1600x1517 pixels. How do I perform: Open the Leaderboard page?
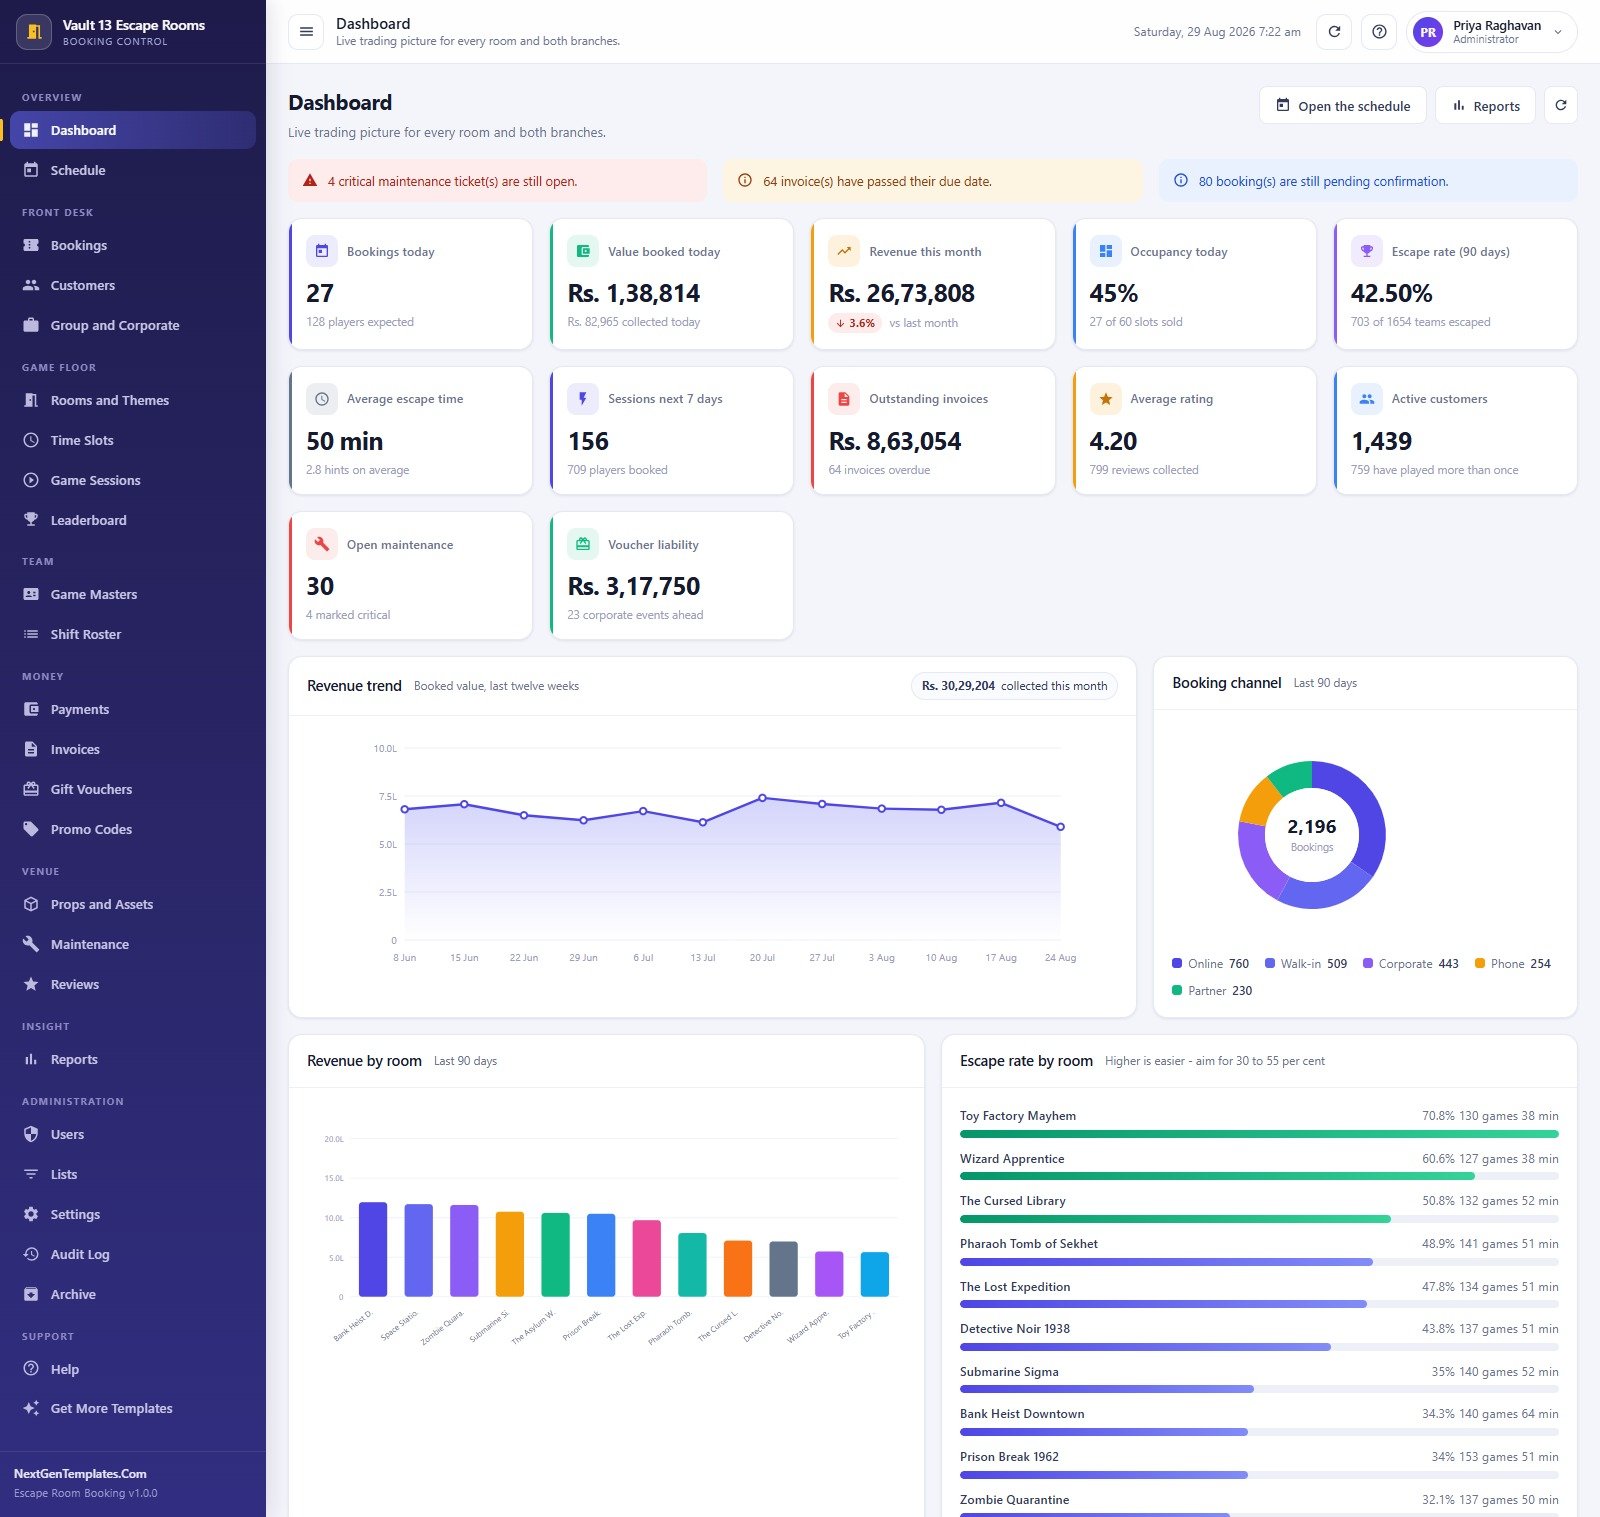133,520
